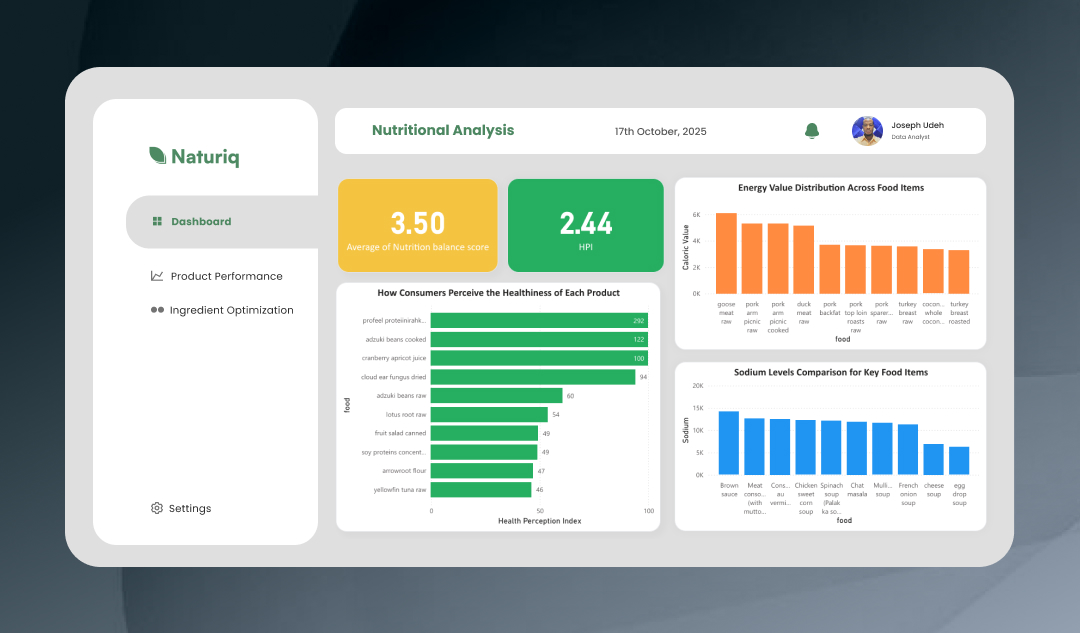Open notifications via the bell icon
This screenshot has width=1080, height=633.
coord(812,131)
